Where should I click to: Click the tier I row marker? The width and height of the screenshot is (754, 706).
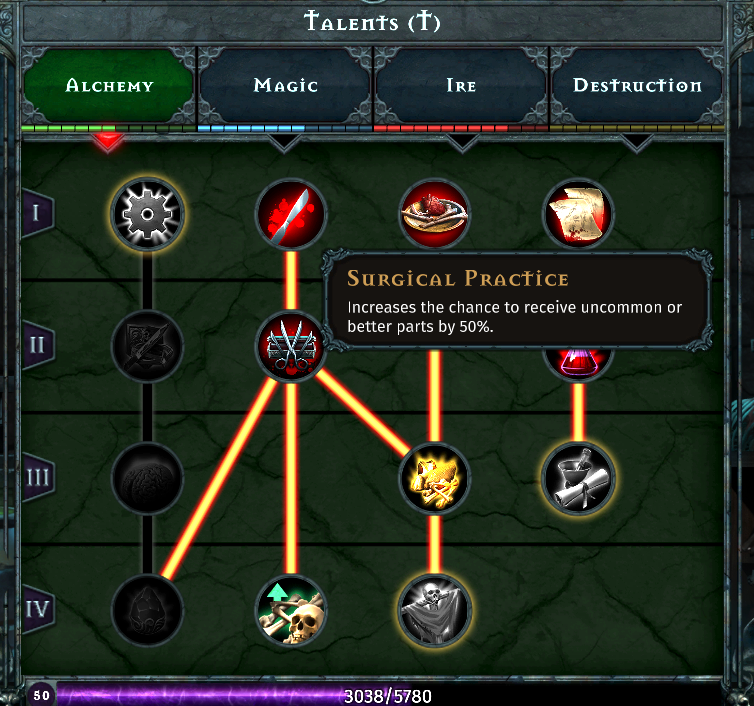38,213
